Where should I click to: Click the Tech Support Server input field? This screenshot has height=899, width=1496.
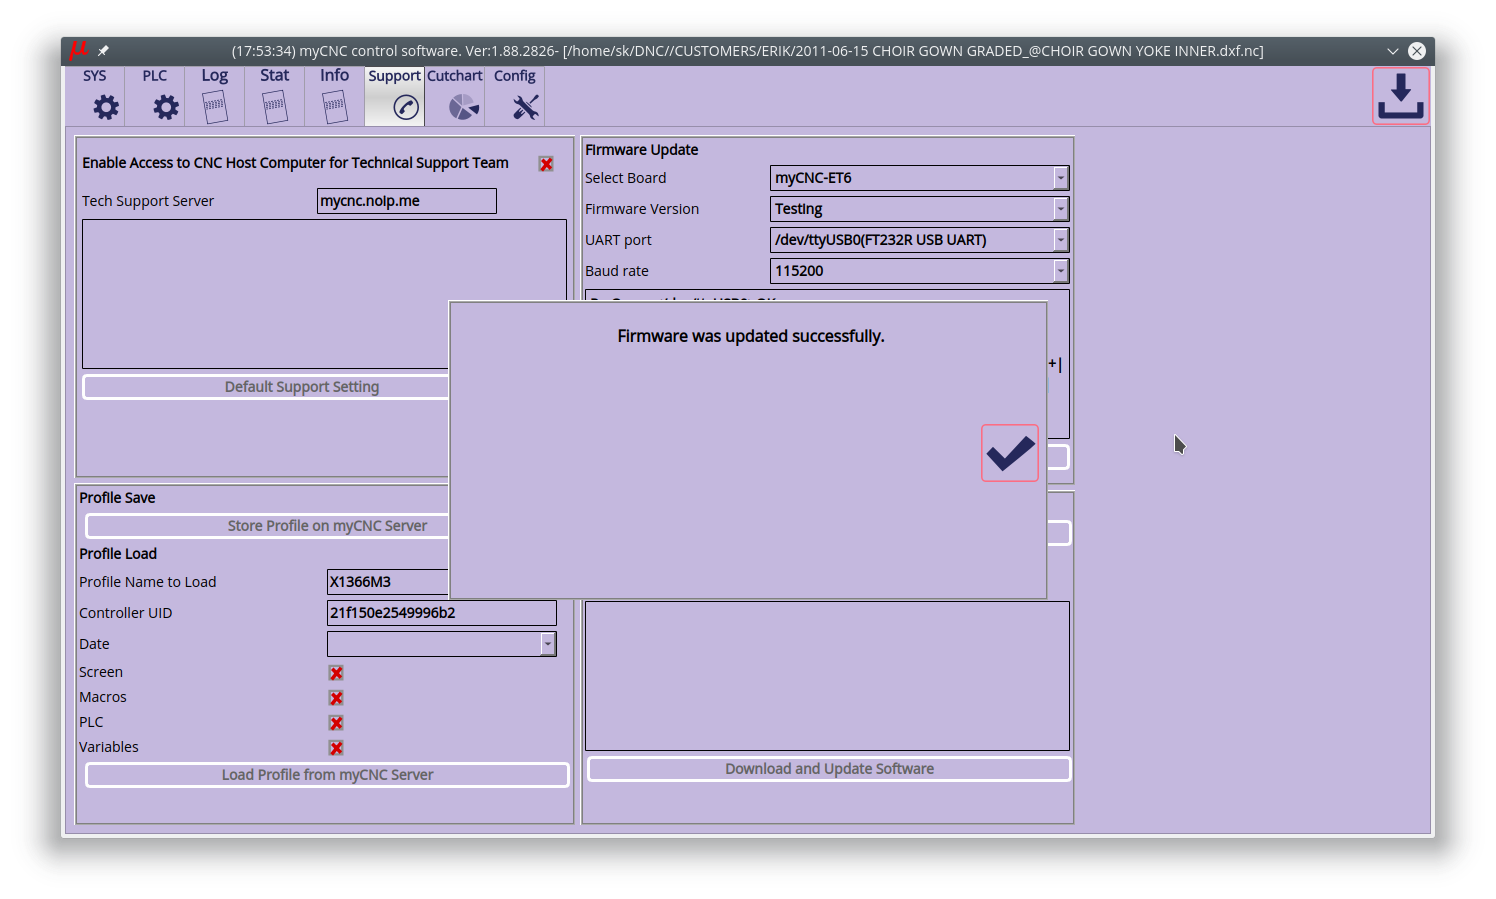(406, 201)
